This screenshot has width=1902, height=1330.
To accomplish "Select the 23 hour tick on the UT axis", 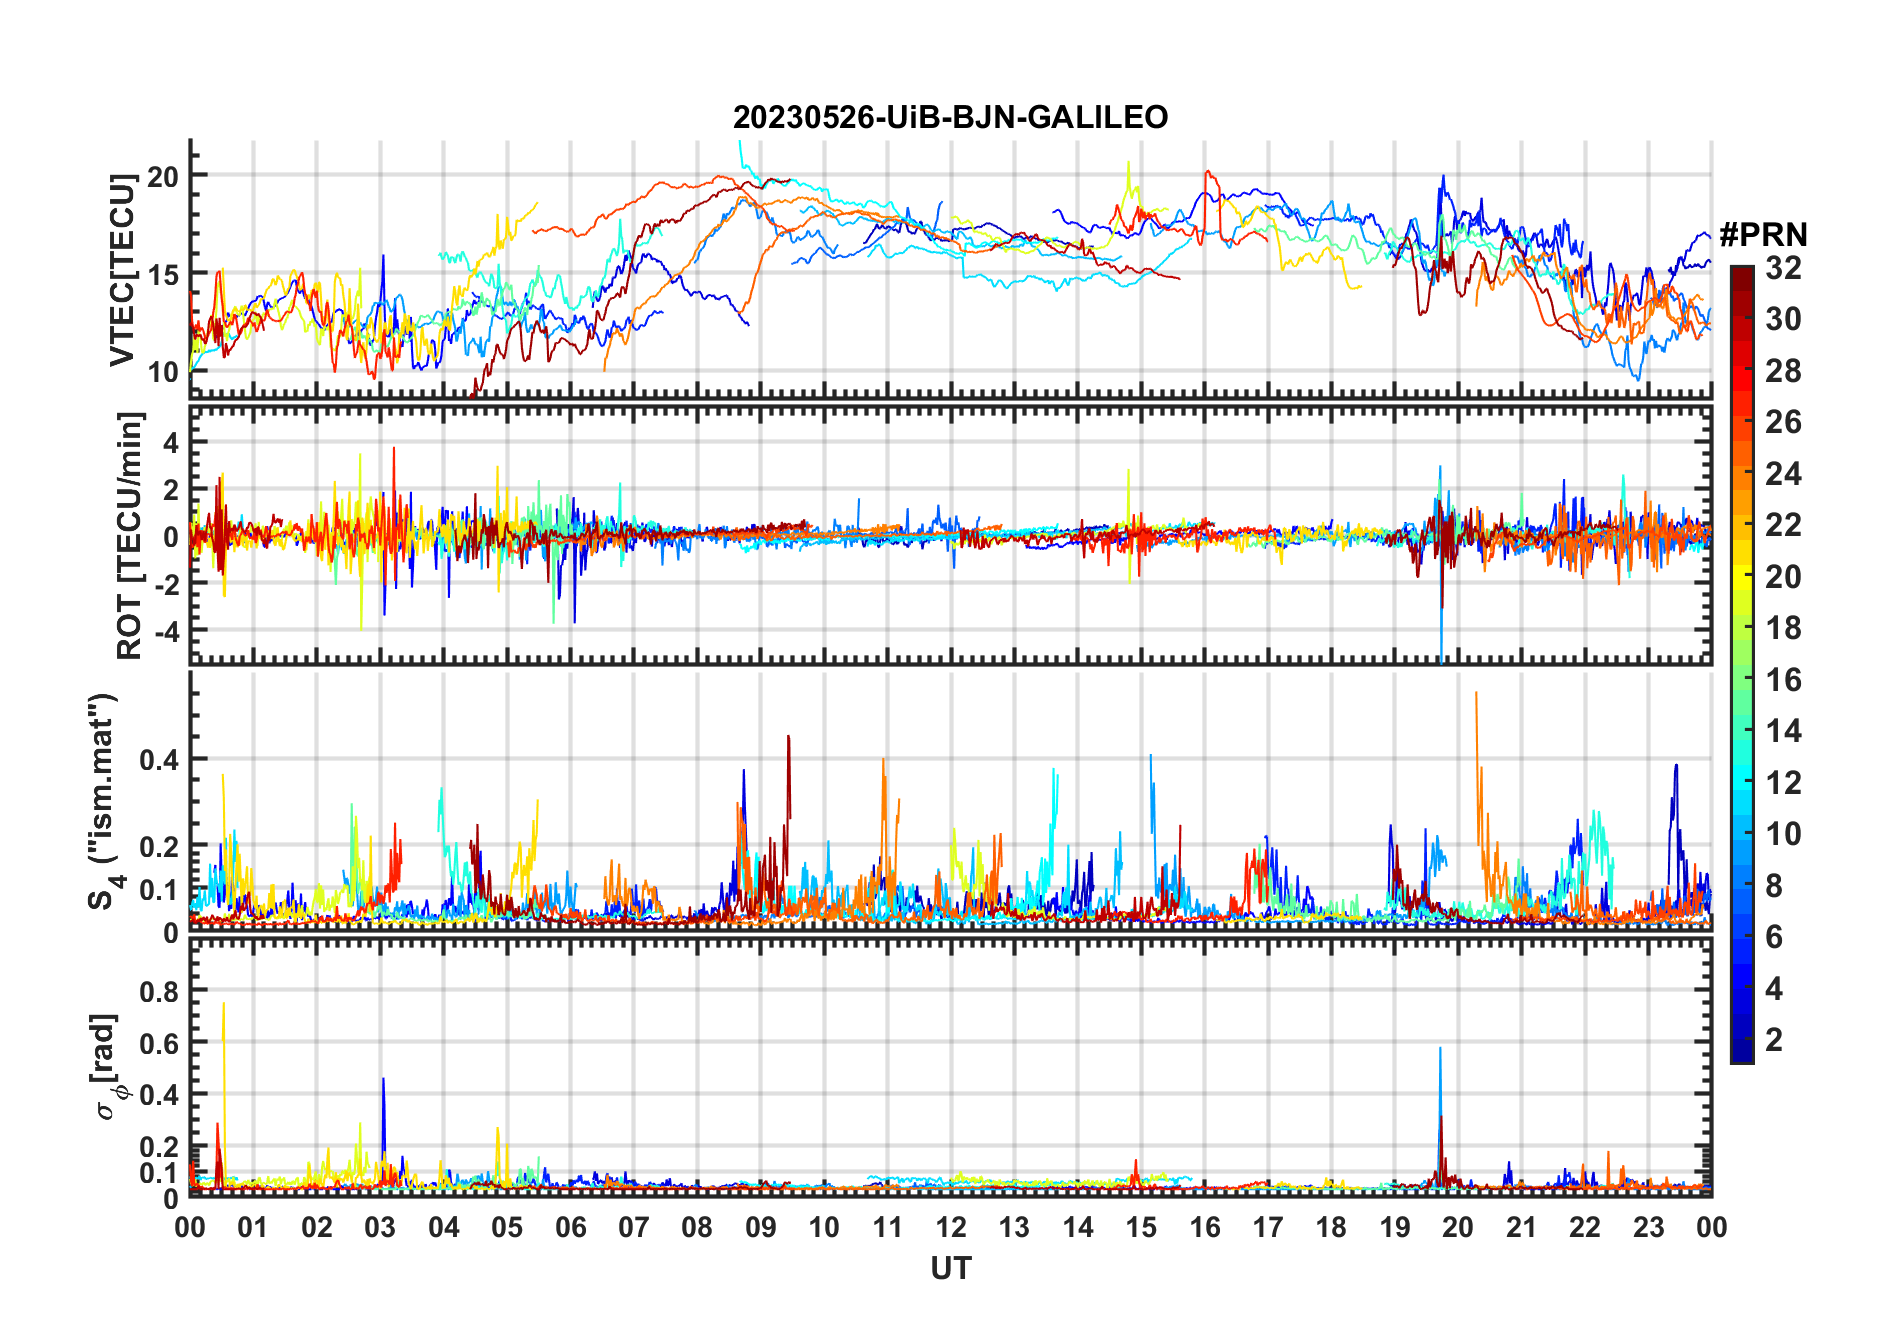I will tap(1648, 1227).
